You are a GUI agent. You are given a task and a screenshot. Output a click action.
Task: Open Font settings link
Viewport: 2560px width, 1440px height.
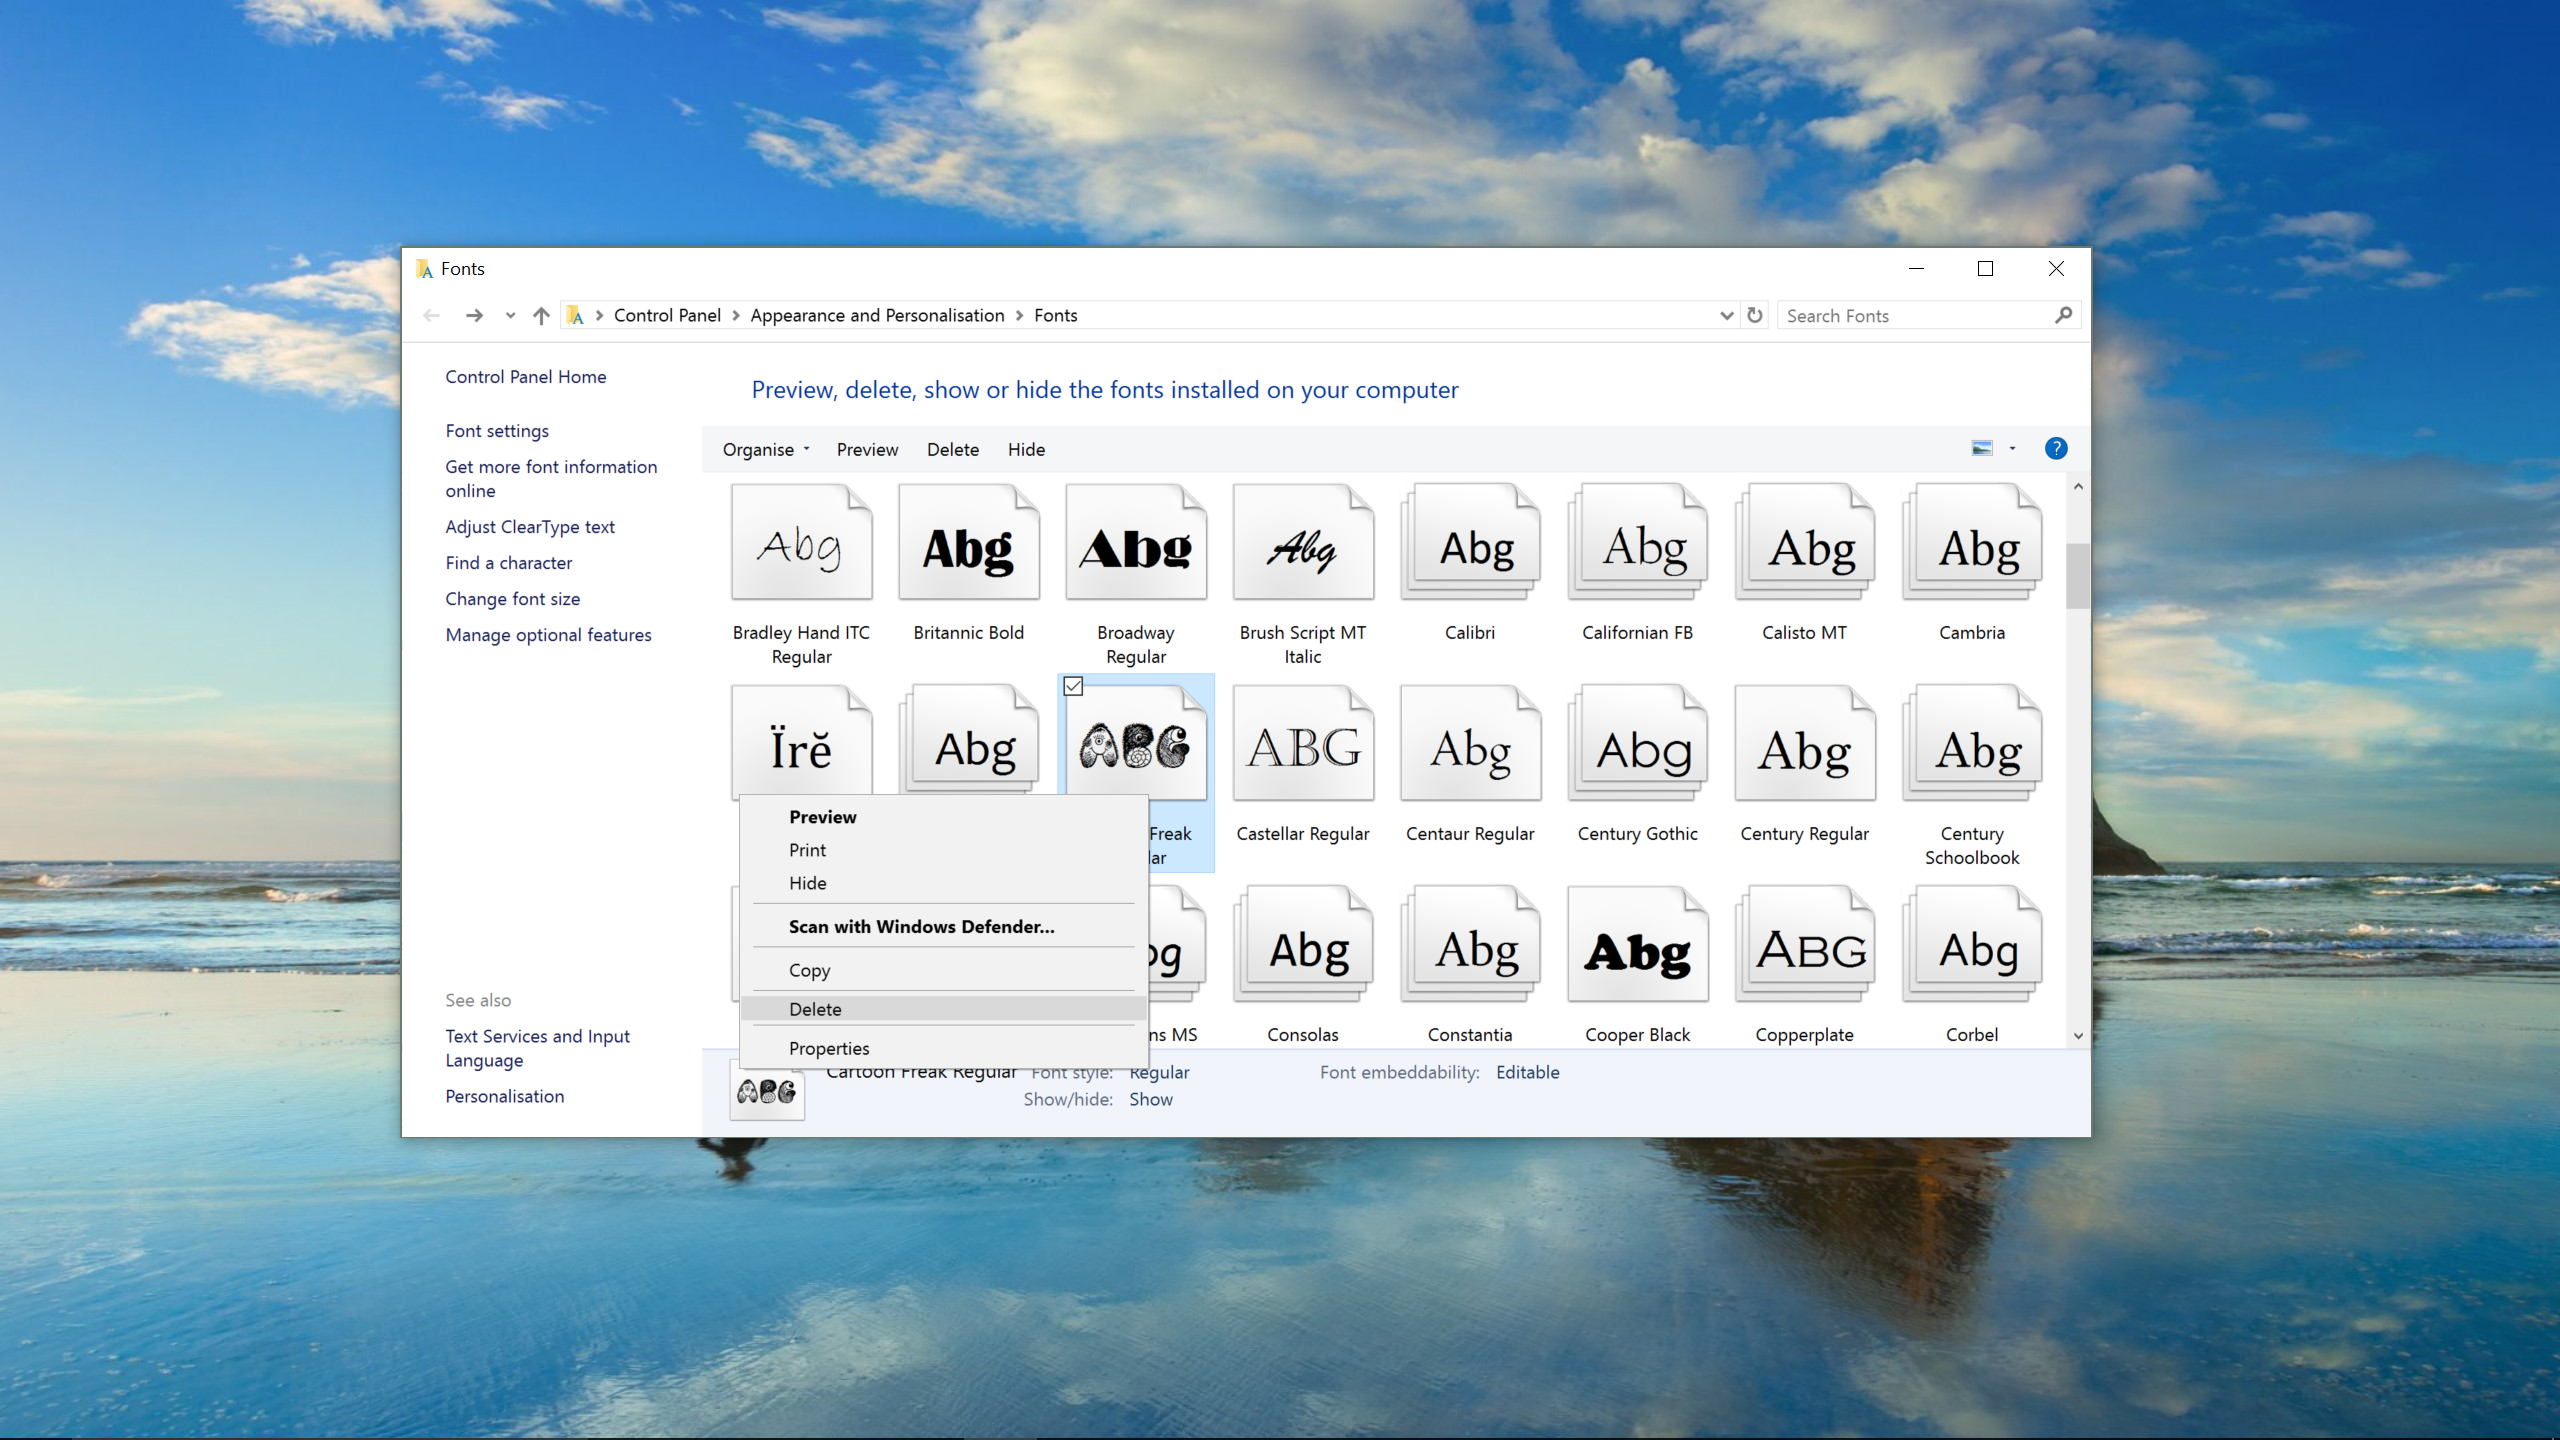pyautogui.click(x=497, y=431)
